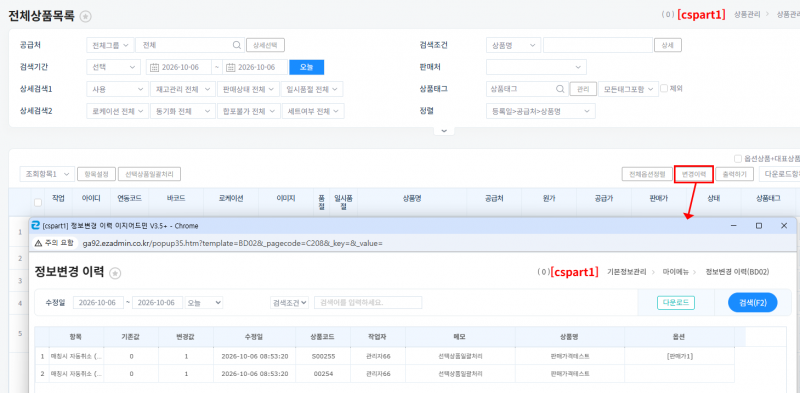Open the 일시품절 전체 dropdown
The image size is (800, 393).
point(312,89)
